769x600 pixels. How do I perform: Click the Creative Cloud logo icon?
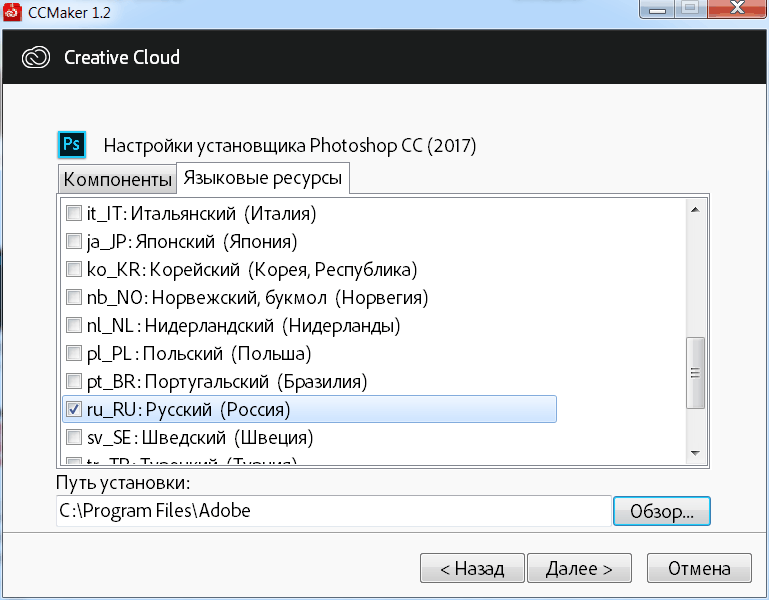(x=36, y=57)
